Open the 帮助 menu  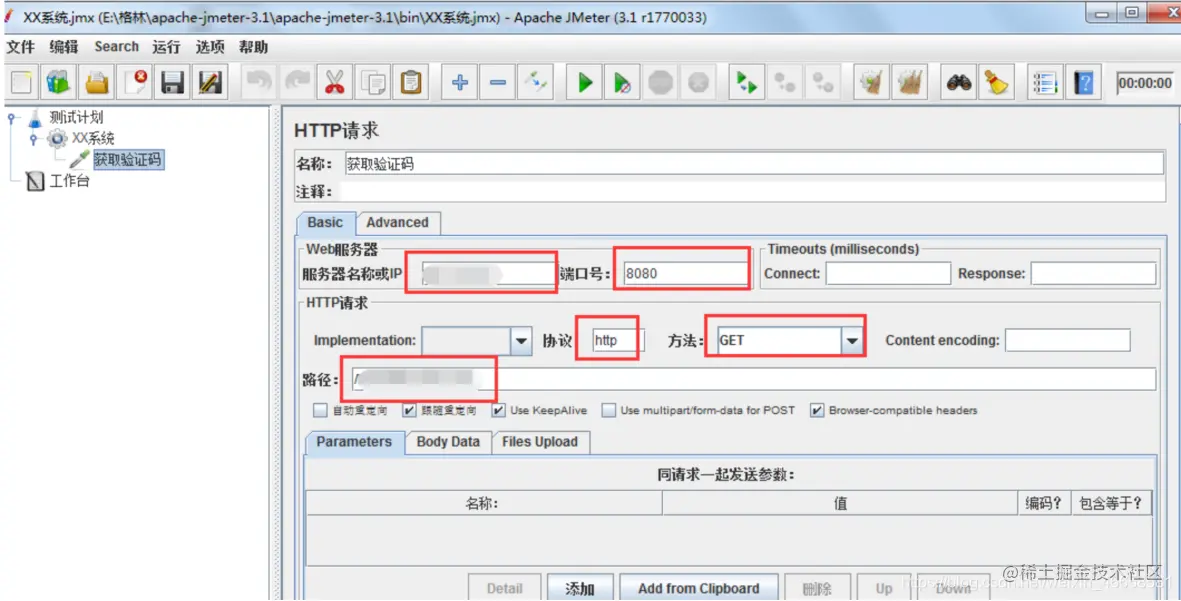(253, 47)
